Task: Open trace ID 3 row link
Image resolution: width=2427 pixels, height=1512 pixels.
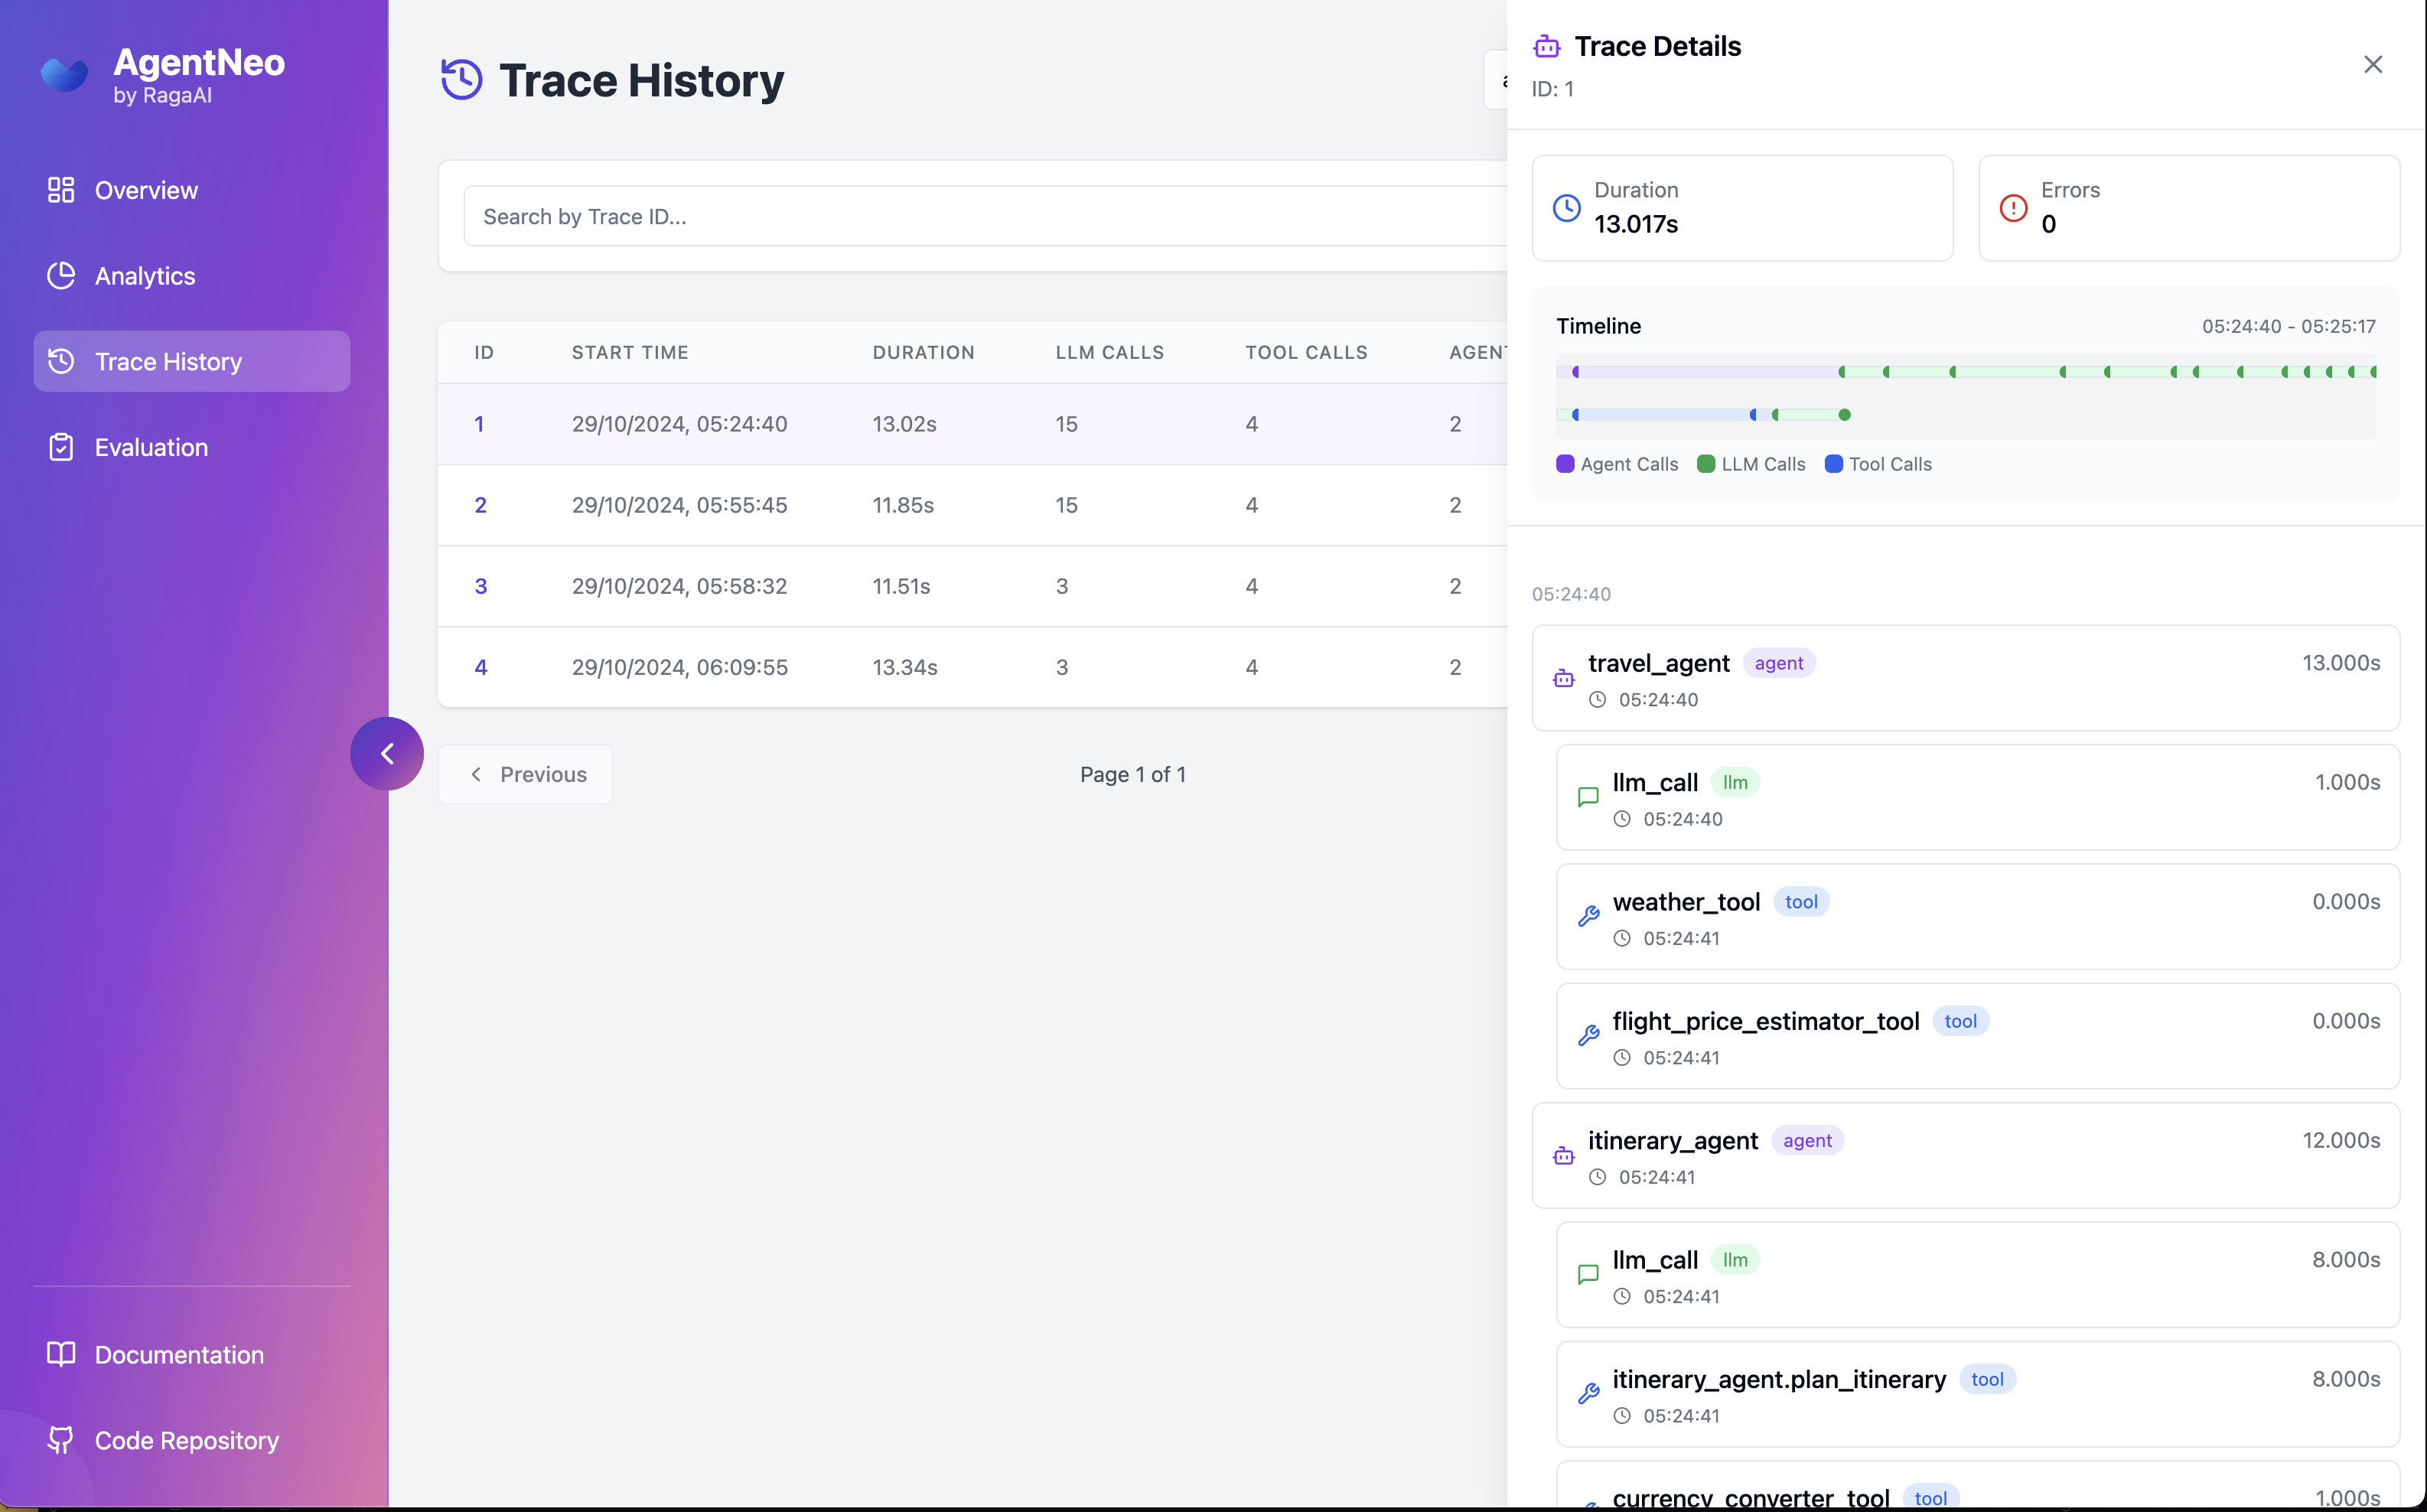Action: (480, 586)
